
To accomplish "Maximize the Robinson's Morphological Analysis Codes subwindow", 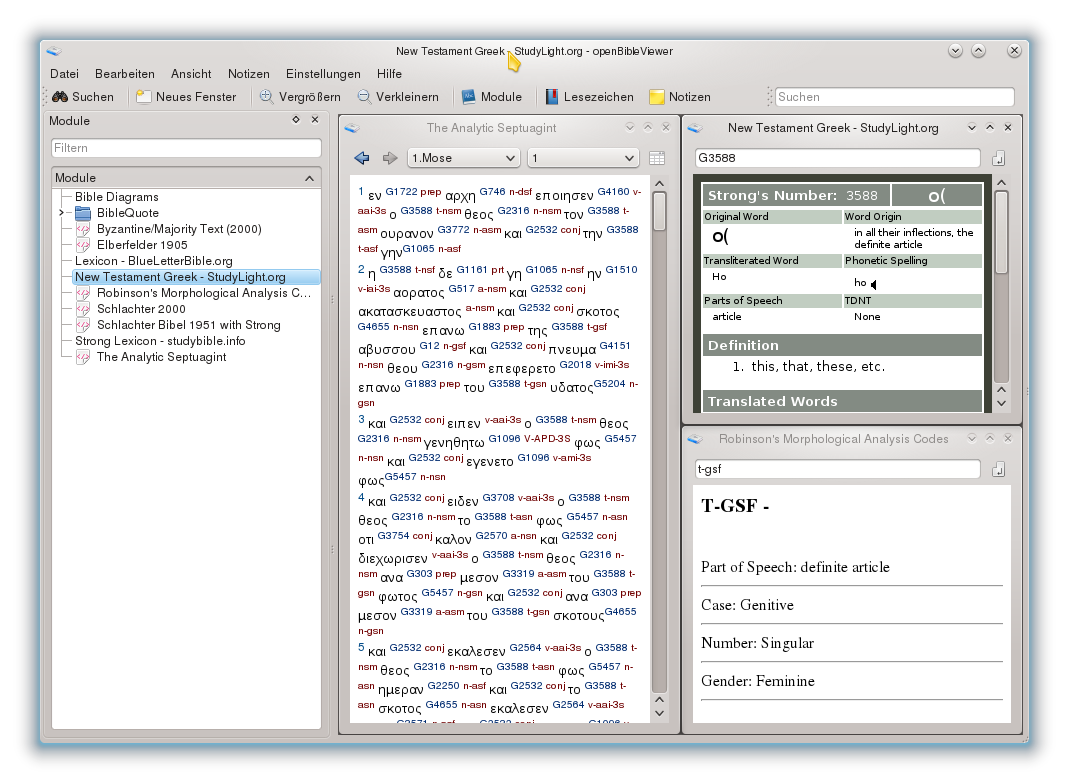I will click(x=990, y=438).
